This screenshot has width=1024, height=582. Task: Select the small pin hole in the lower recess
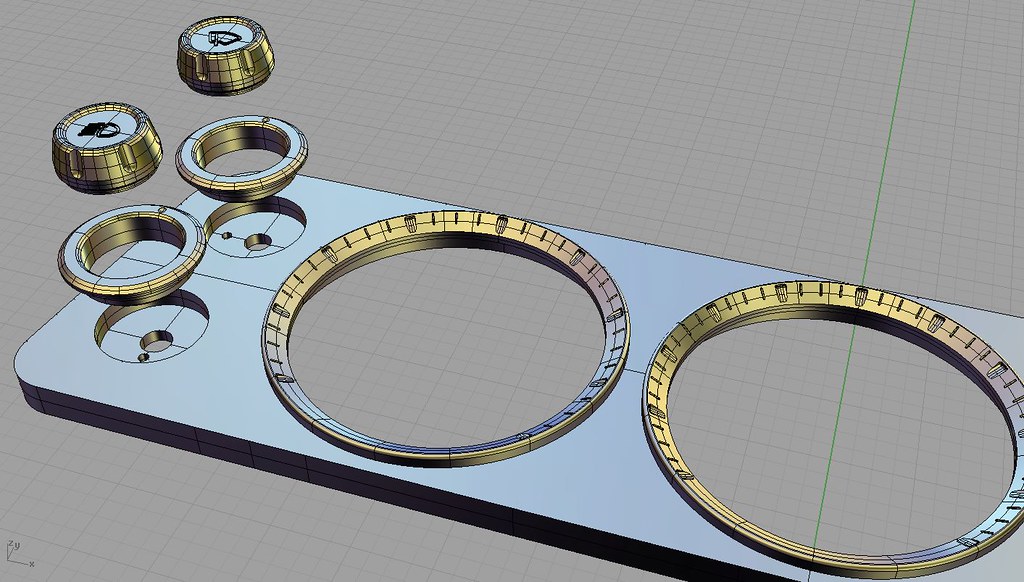coord(143,355)
